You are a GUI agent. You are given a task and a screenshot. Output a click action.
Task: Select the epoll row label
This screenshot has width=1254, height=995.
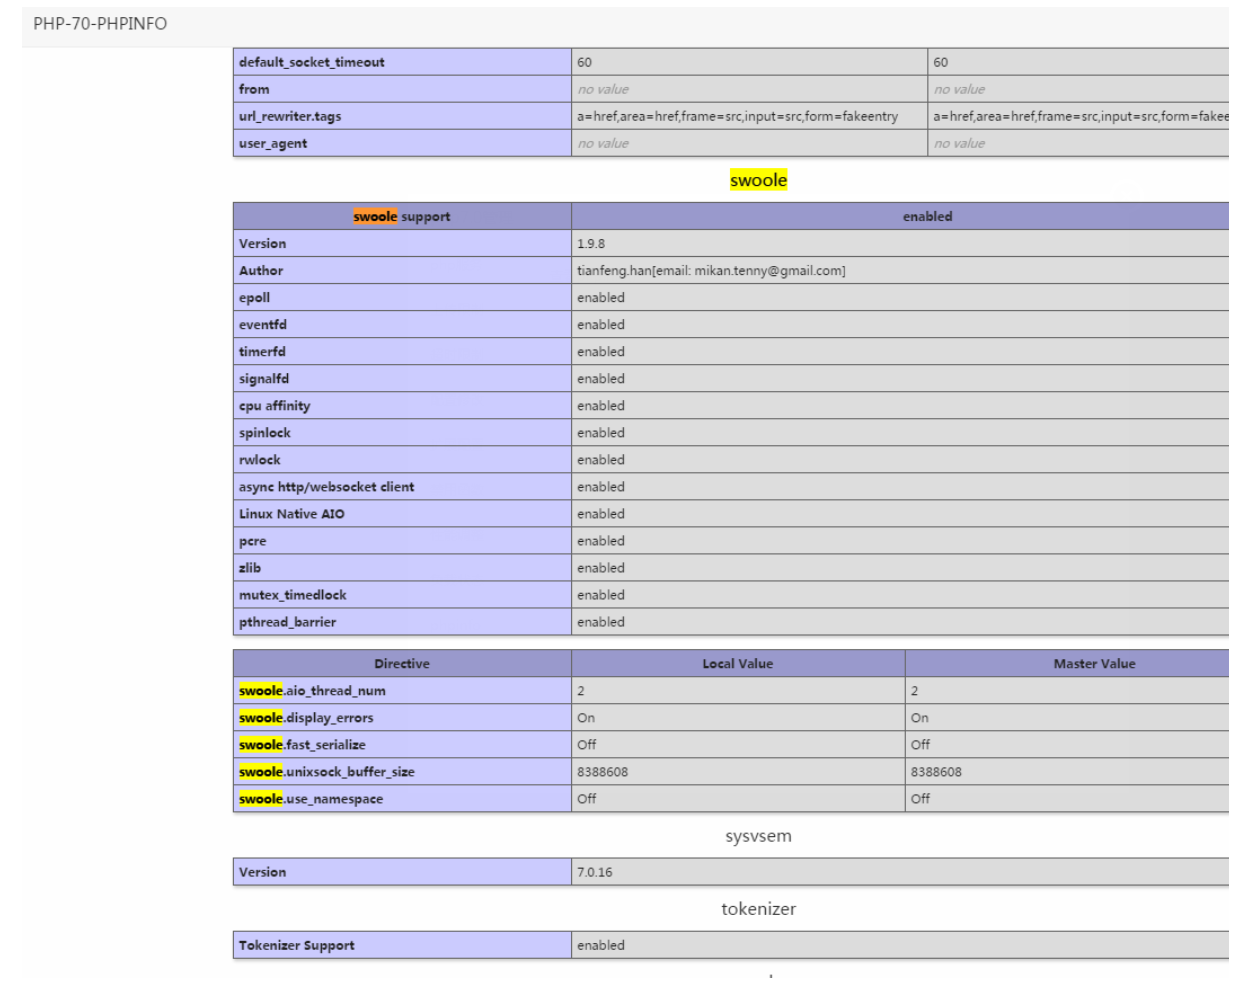[x=254, y=298]
